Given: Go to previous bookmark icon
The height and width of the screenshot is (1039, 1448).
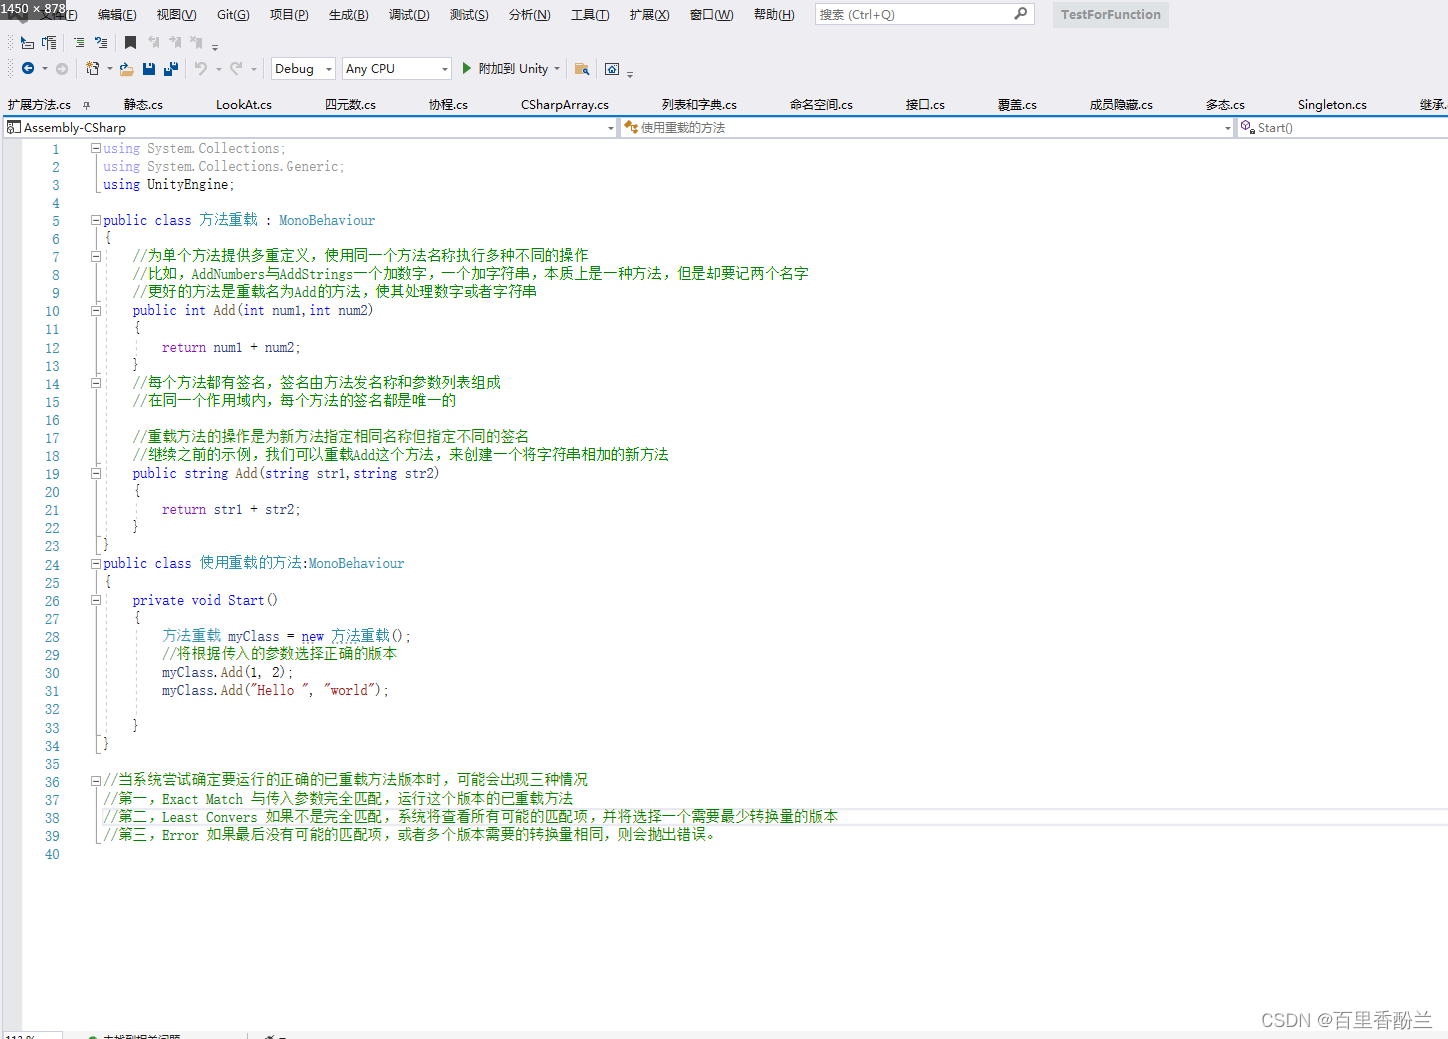Looking at the screenshot, I should pos(153,42).
